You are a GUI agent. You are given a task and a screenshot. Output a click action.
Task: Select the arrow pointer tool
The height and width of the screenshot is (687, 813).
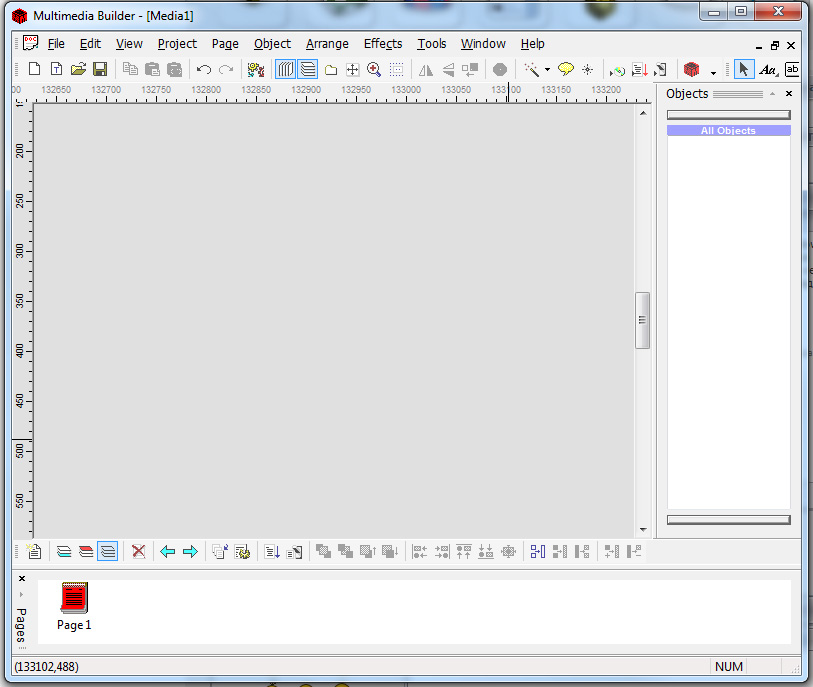point(743,70)
